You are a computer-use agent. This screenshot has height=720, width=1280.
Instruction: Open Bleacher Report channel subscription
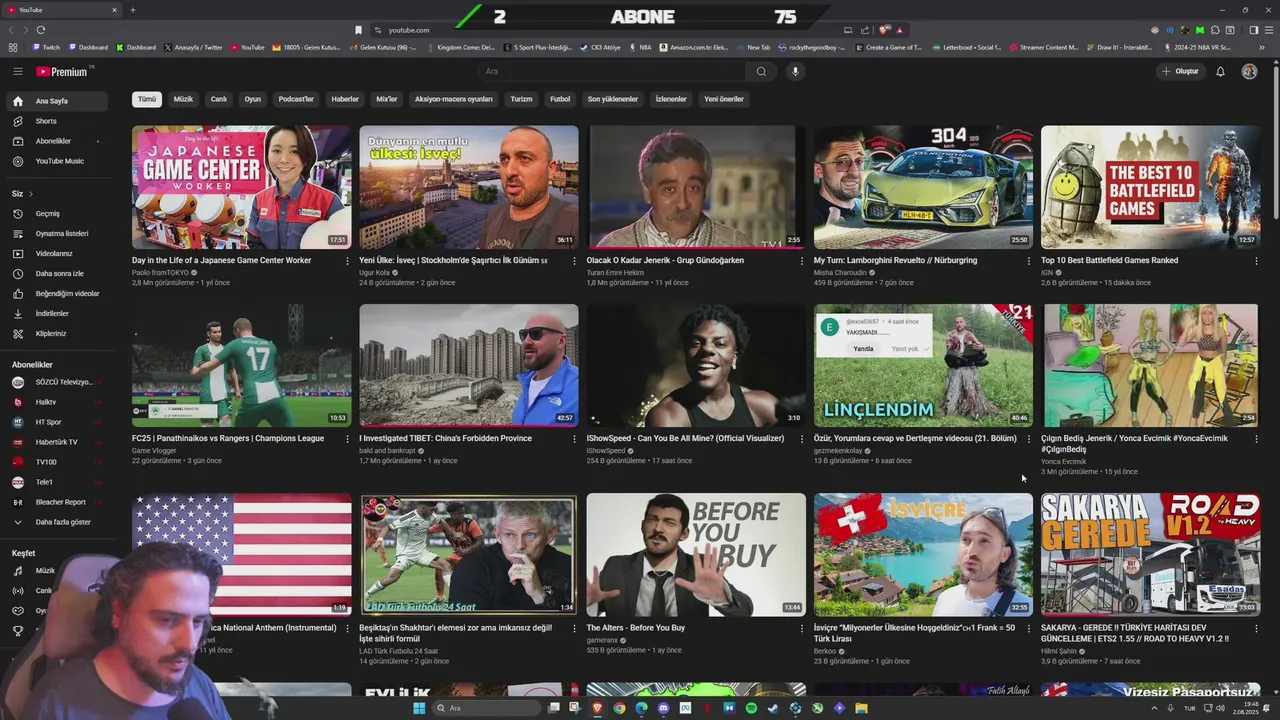click(57, 502)
